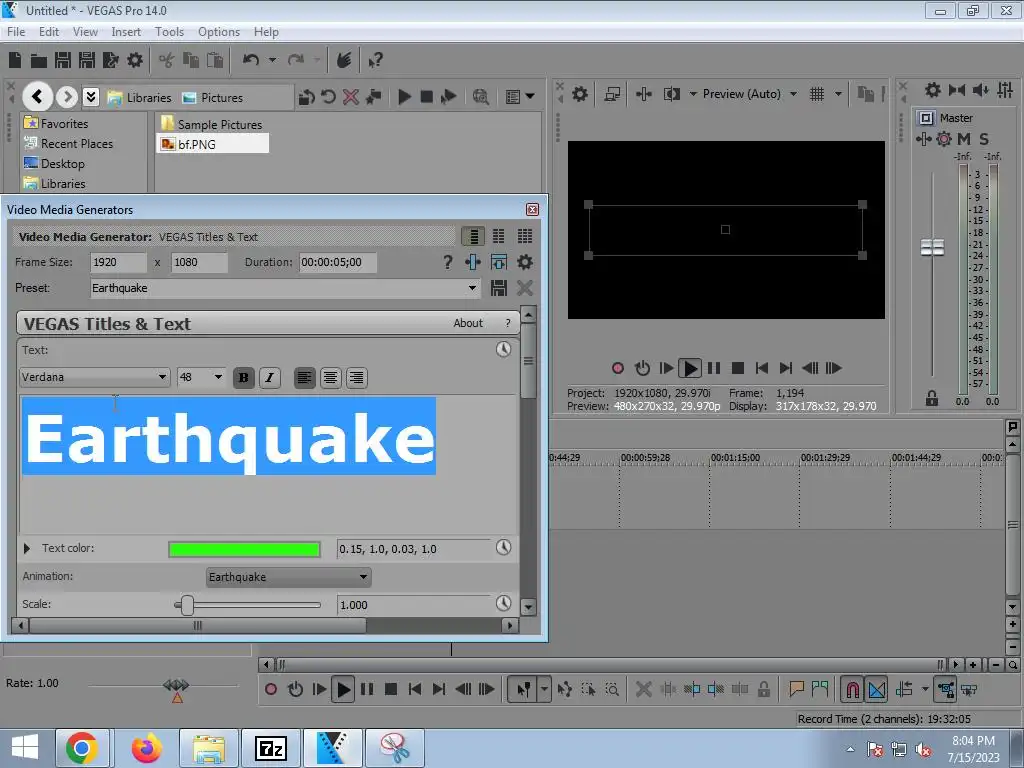The height and width of the screenshot is (768, 1024).
Task: Mute the Master bus
Action: tap(964, 138)
